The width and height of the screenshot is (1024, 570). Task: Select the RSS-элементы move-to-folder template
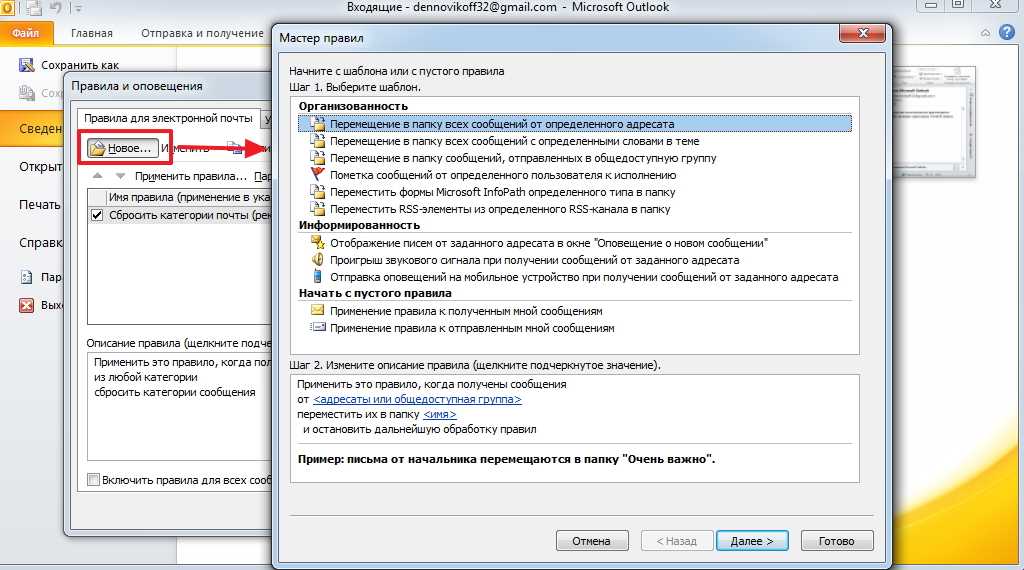(500, 209)
